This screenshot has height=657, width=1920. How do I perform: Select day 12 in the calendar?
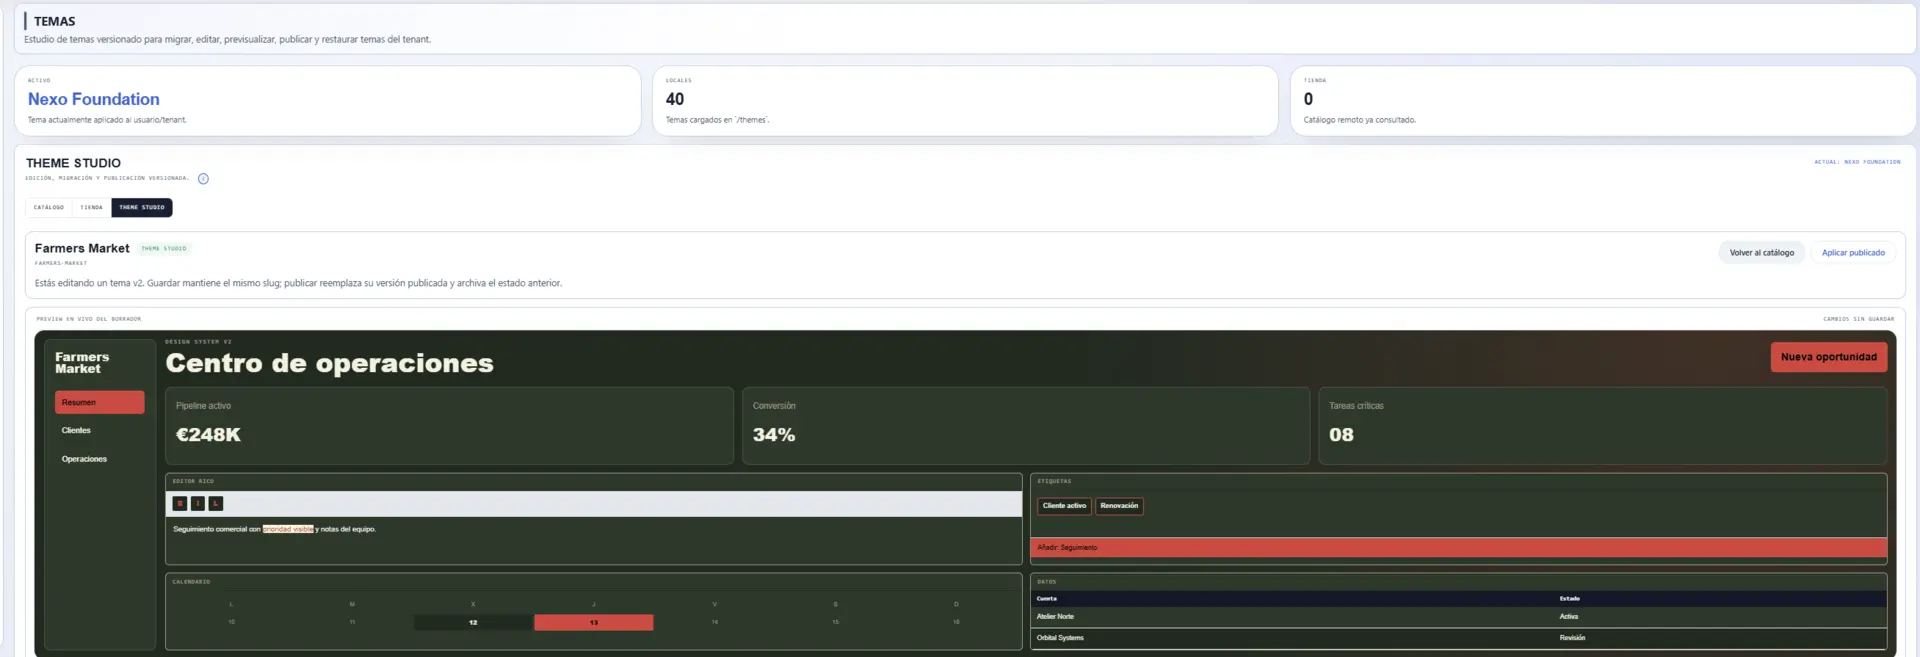point(473,623)
